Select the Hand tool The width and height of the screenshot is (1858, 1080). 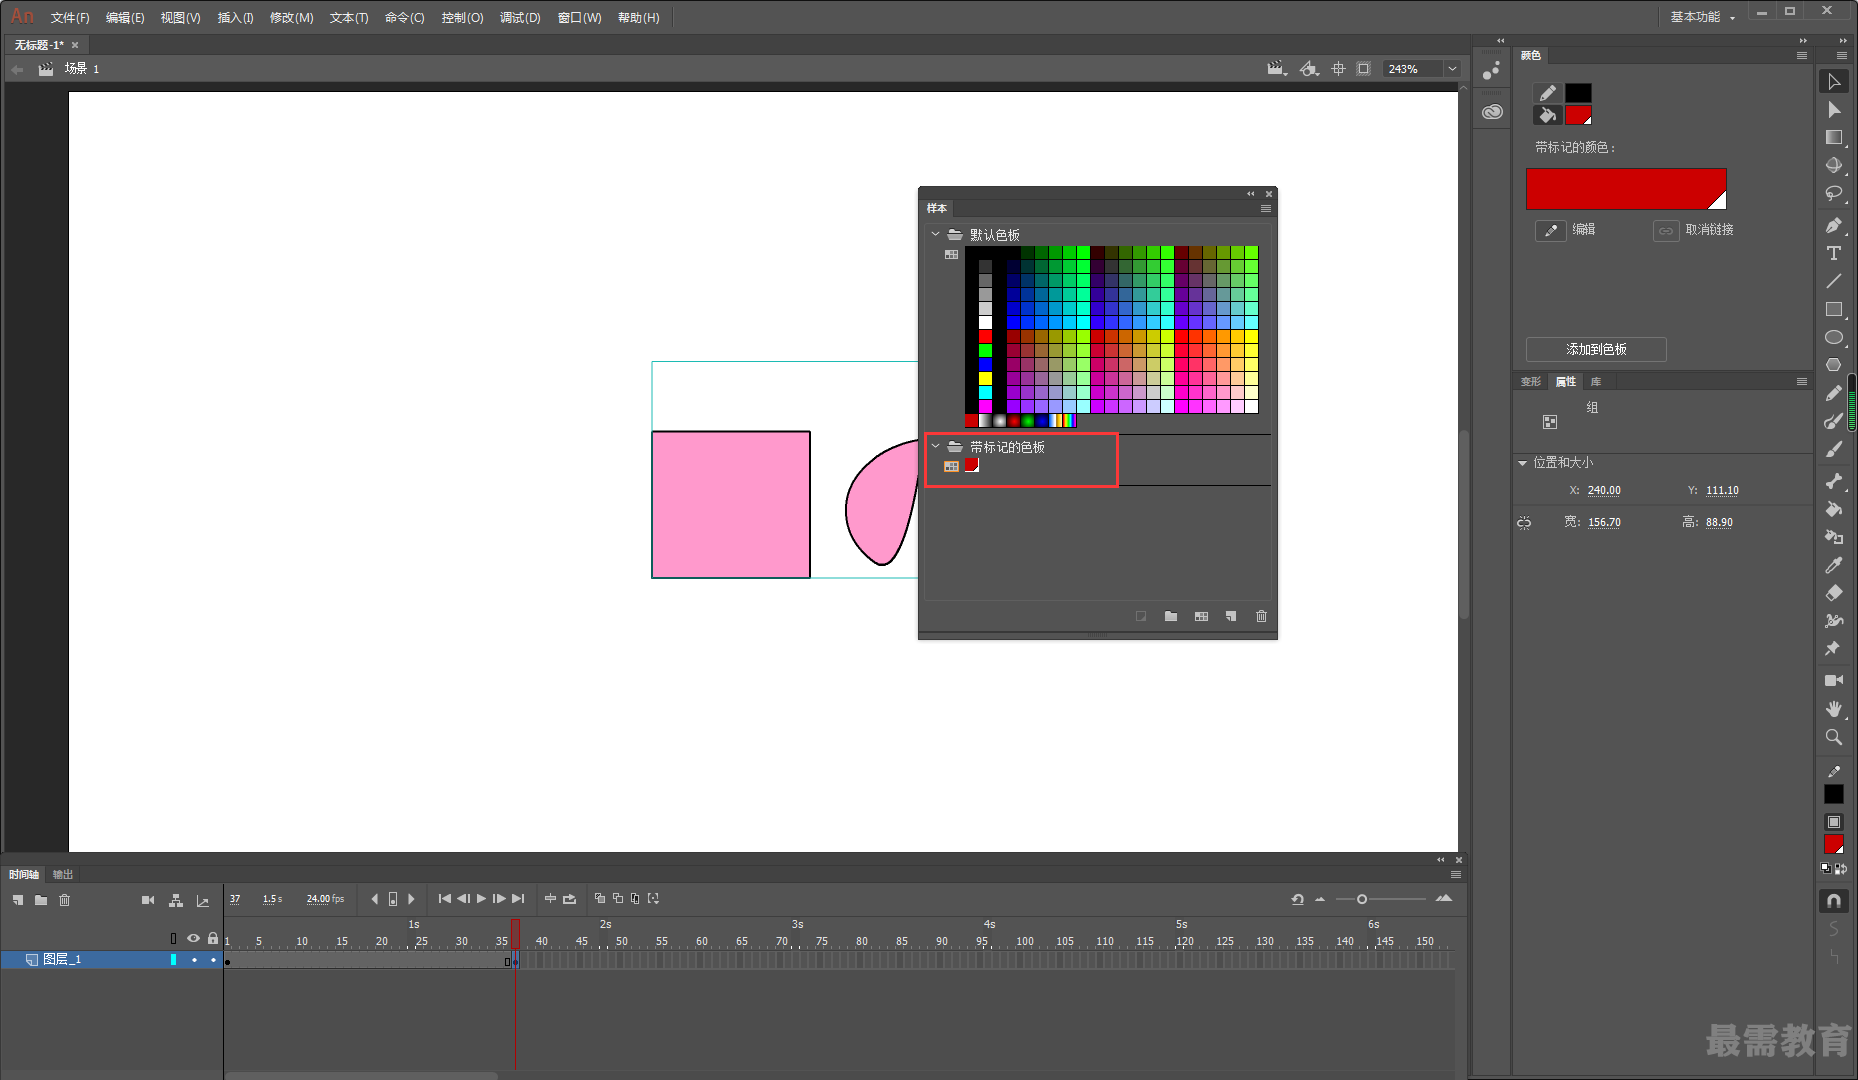pos(1833,708)
